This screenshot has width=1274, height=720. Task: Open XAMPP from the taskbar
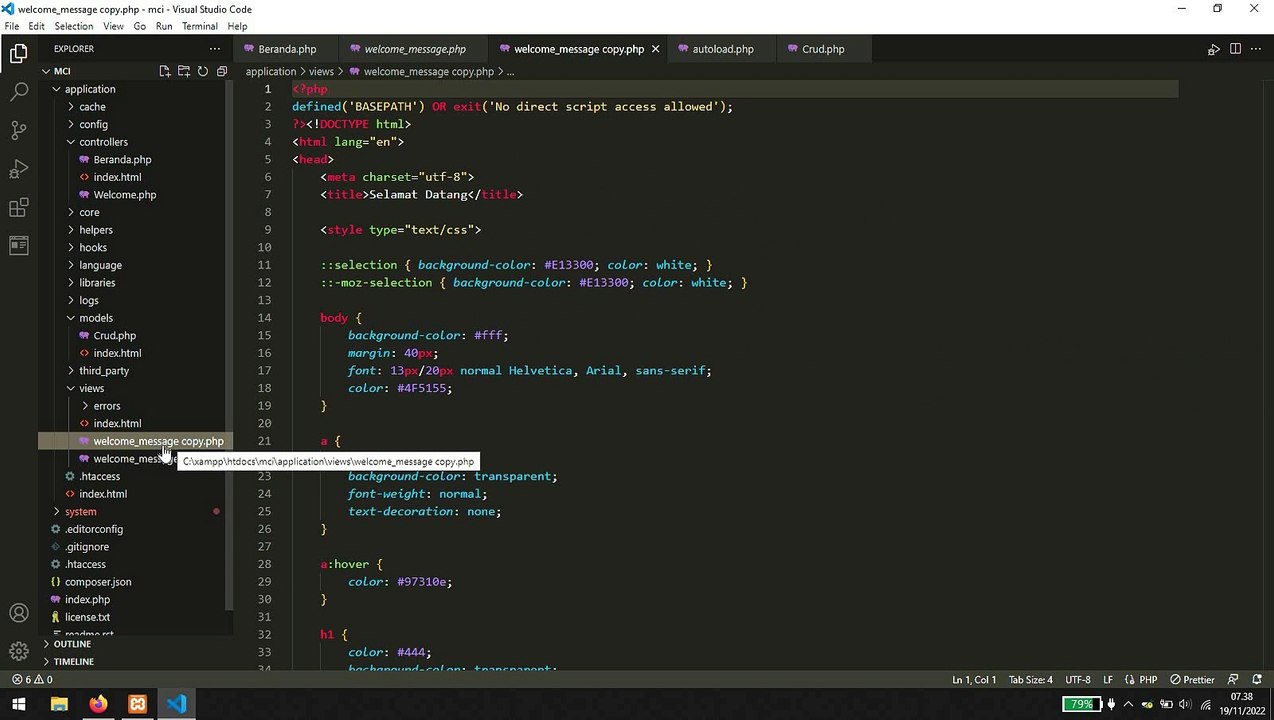(x=137, y=704)
